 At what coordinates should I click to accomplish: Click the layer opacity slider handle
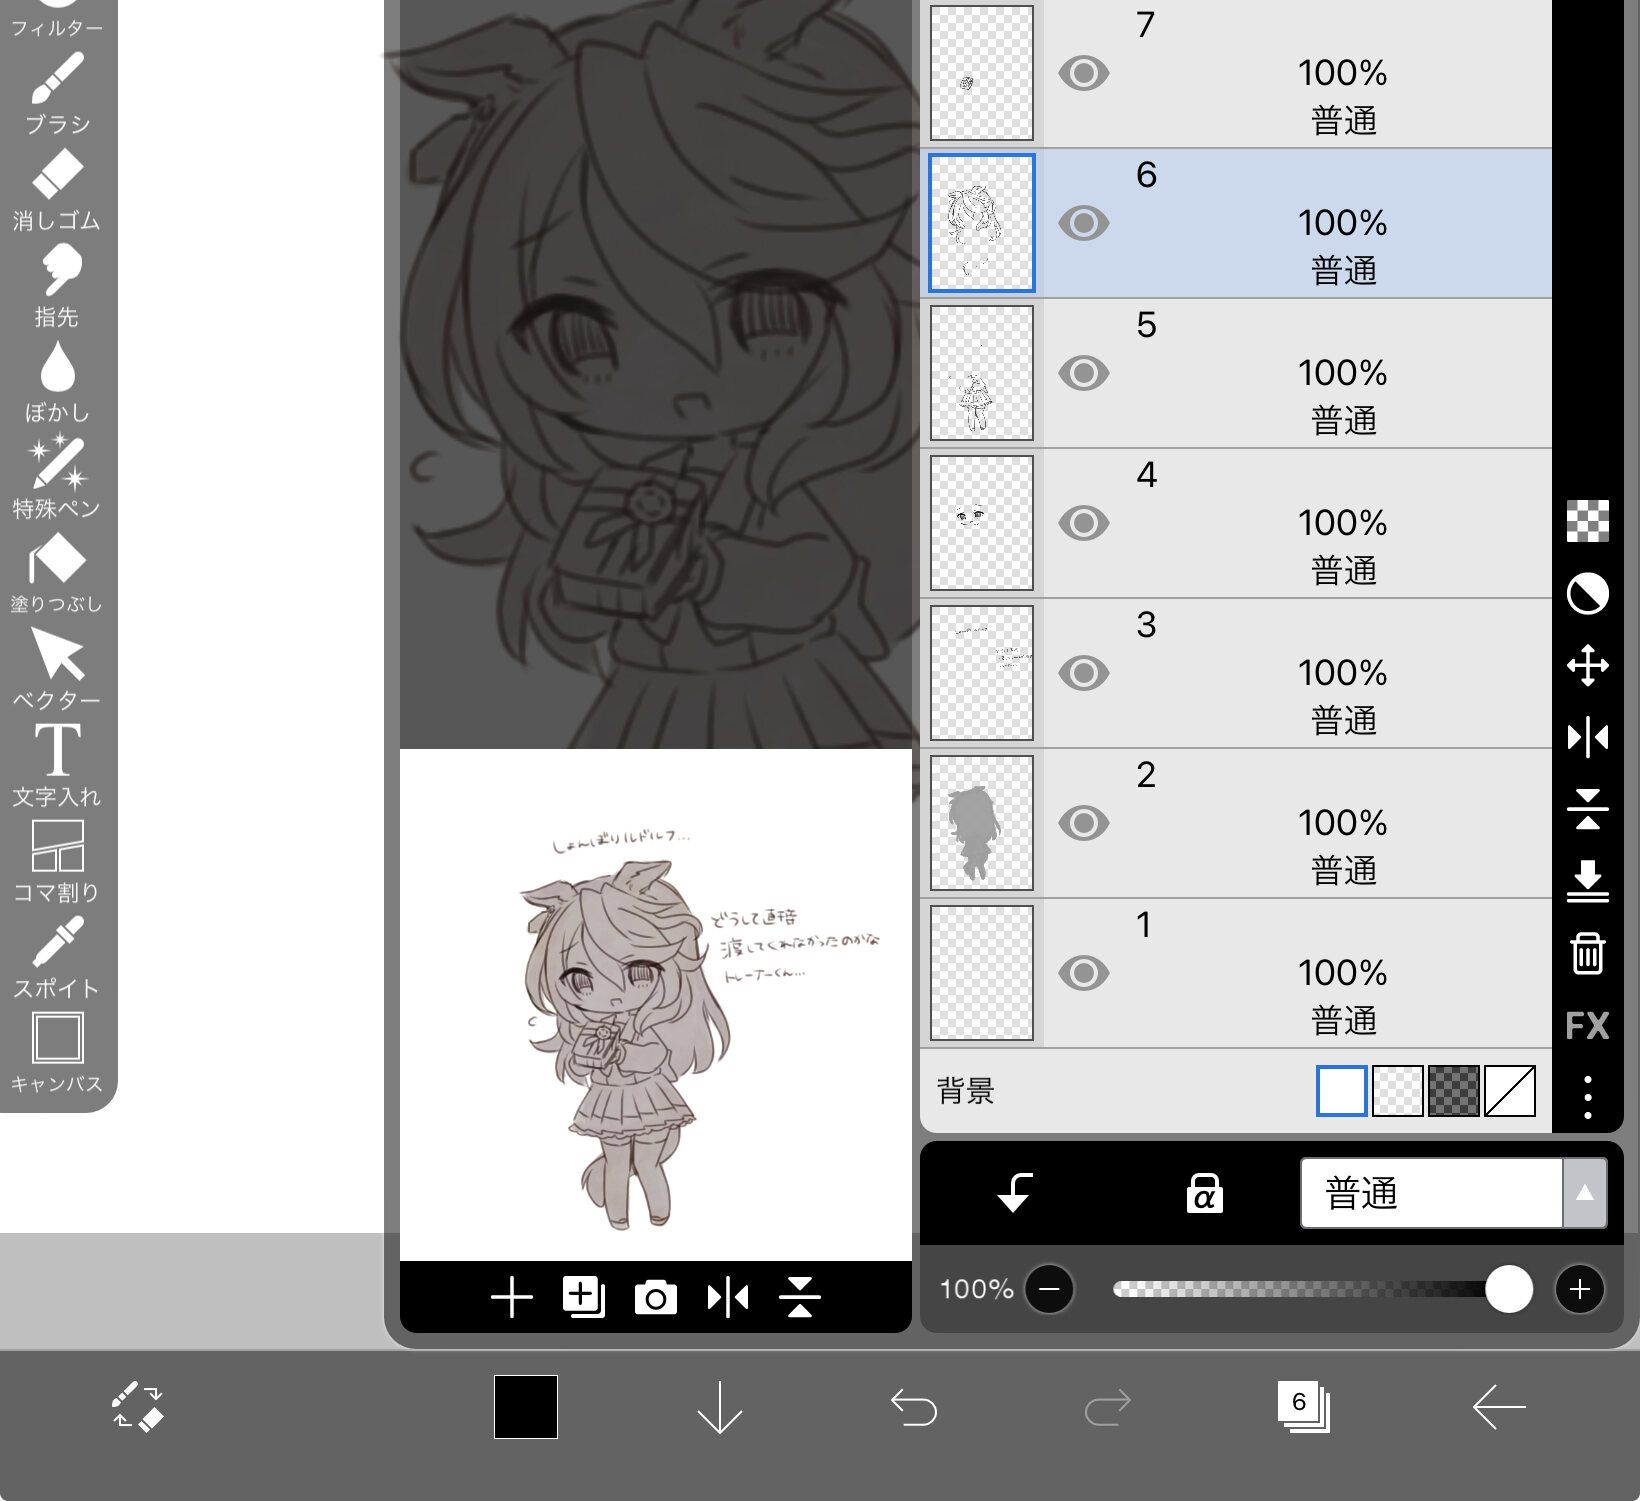coord(1509,1289)
